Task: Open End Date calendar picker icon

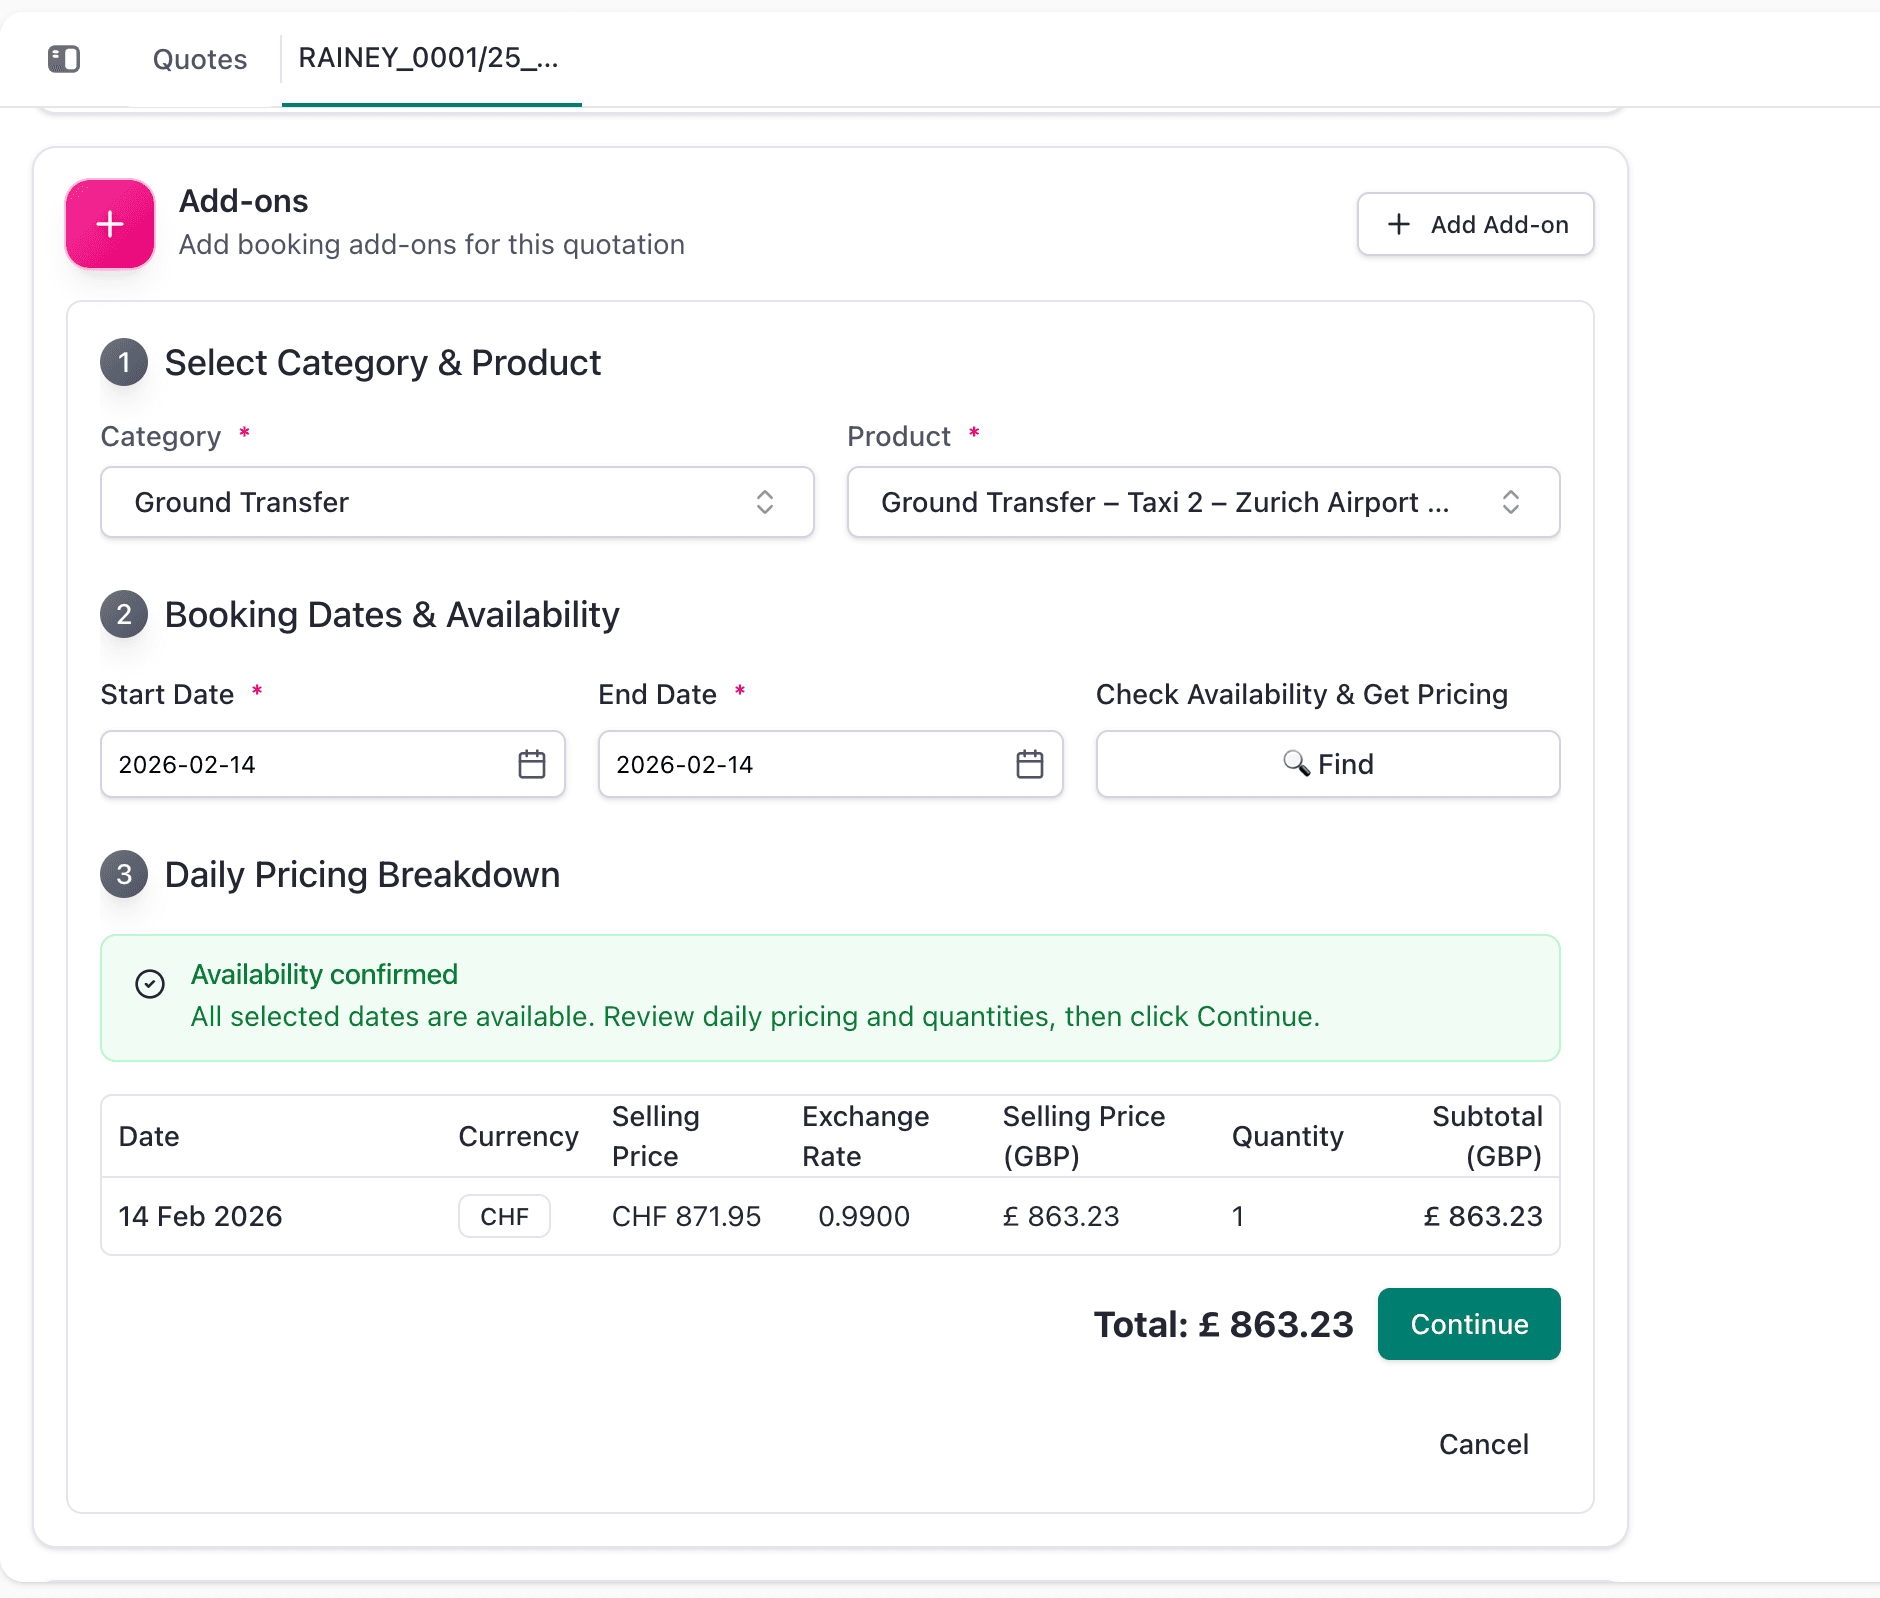Action: coord(1030,764)
